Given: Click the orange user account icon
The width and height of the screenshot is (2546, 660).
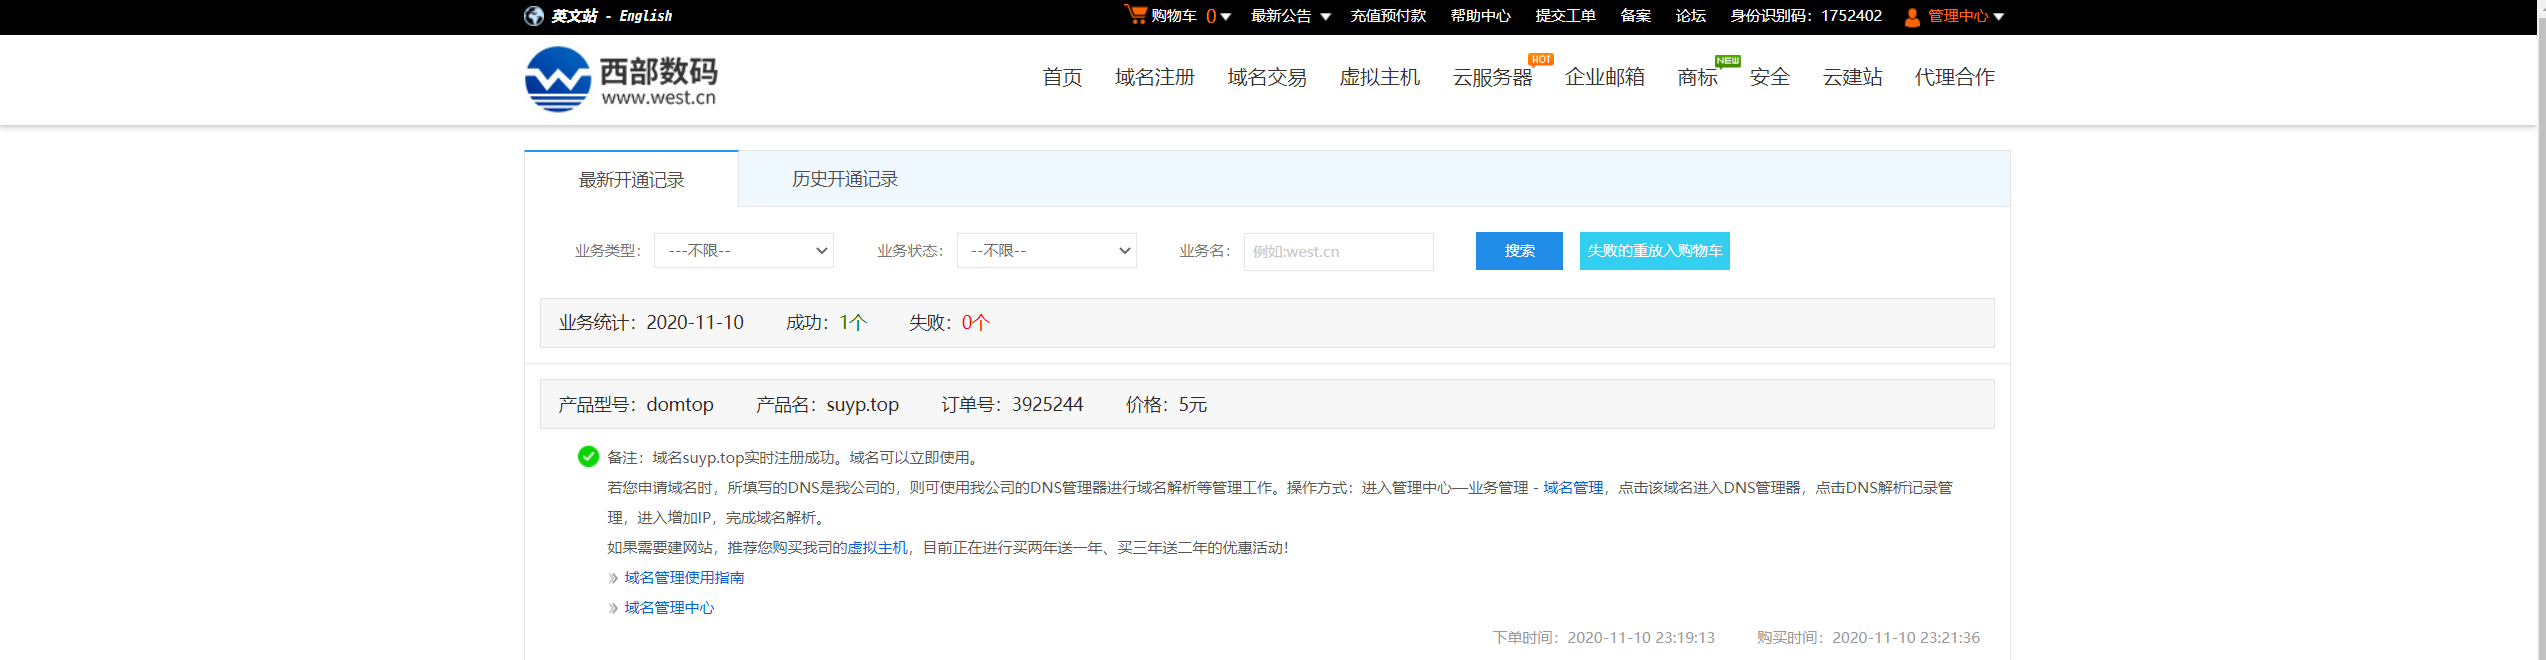Looking at the screenshot, I should tap(1911, 17).
